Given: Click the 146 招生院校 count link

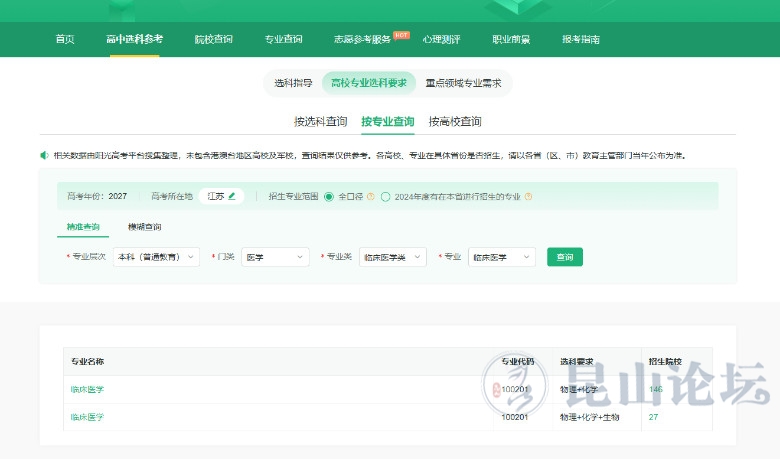Looking at the screenshot, I should pos(655,389).
